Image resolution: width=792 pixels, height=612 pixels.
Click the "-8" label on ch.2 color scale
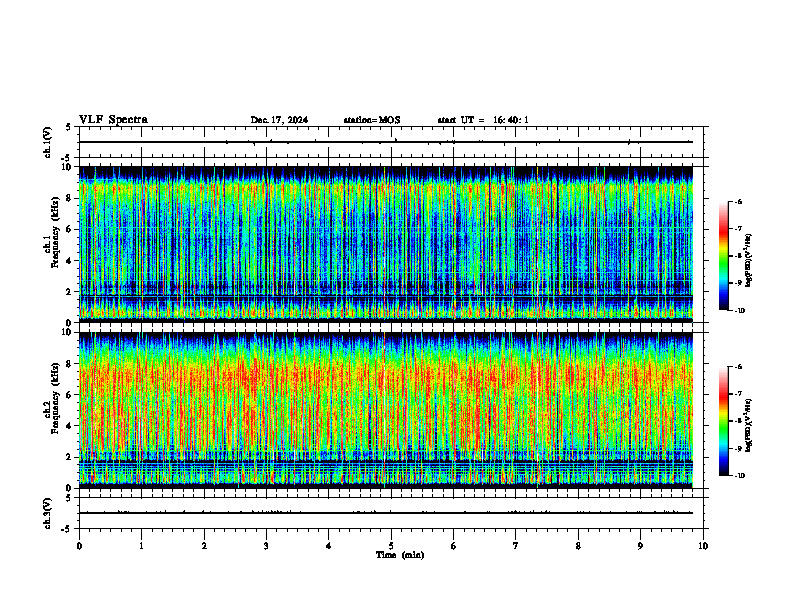pyautogui.click(x=738, y=421)
